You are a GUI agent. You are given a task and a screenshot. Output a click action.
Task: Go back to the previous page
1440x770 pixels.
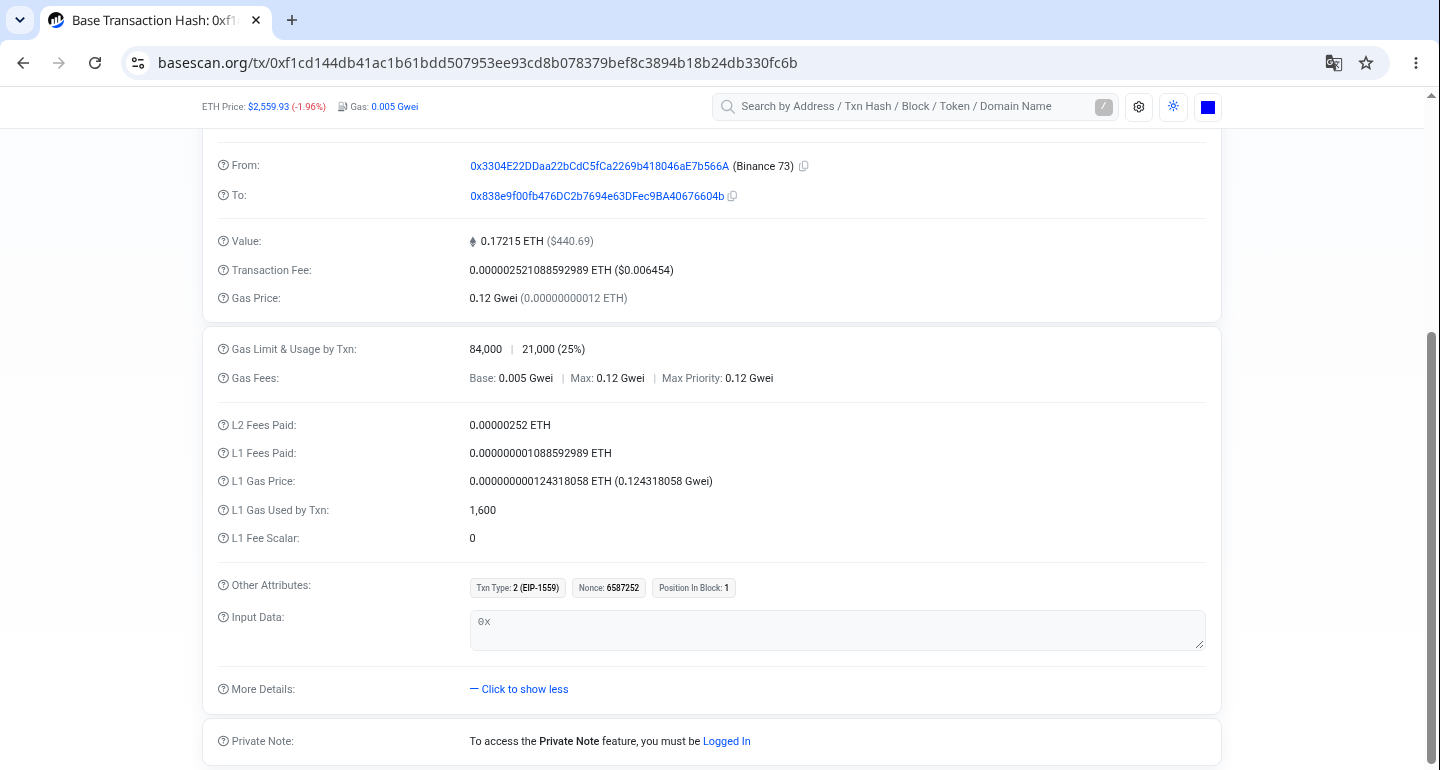(23, 63)
